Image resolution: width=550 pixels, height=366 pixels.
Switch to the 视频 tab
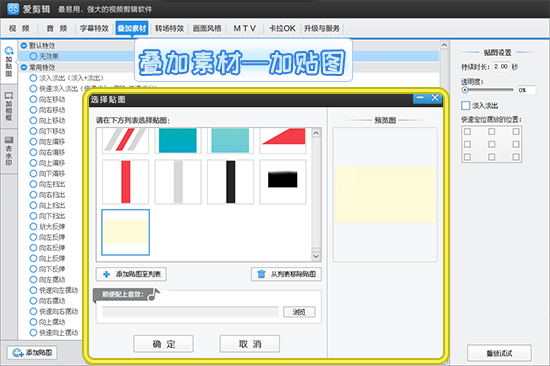(x=19, y=28)
